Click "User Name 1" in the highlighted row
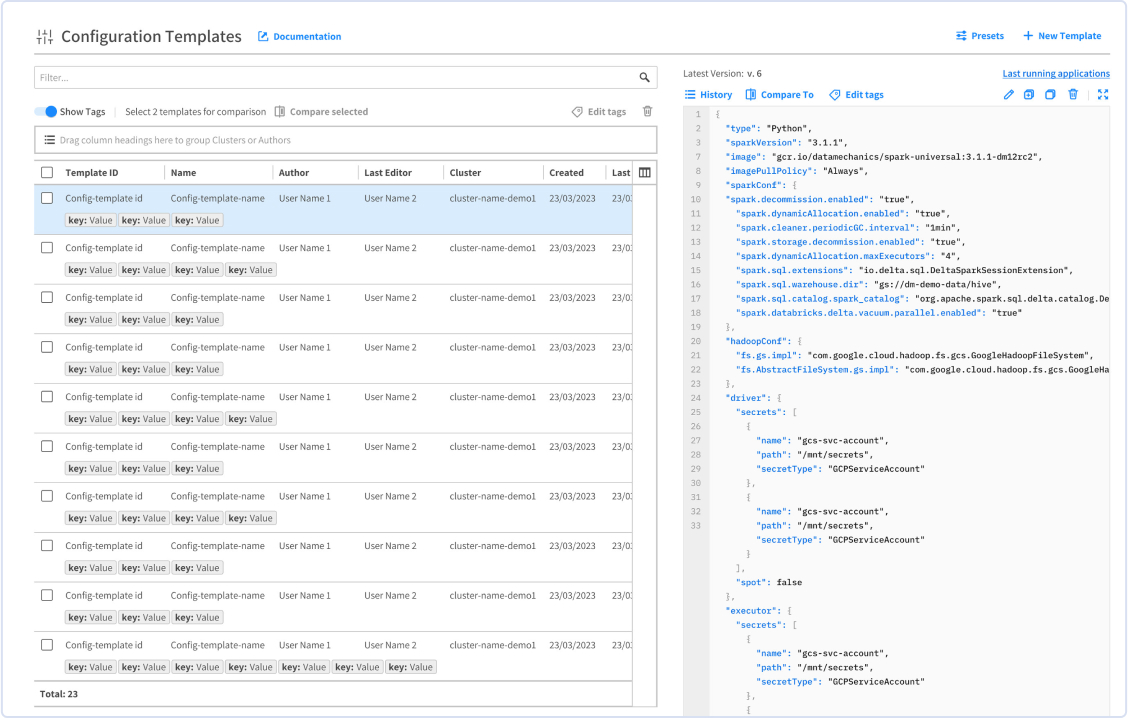 point(305,198)
